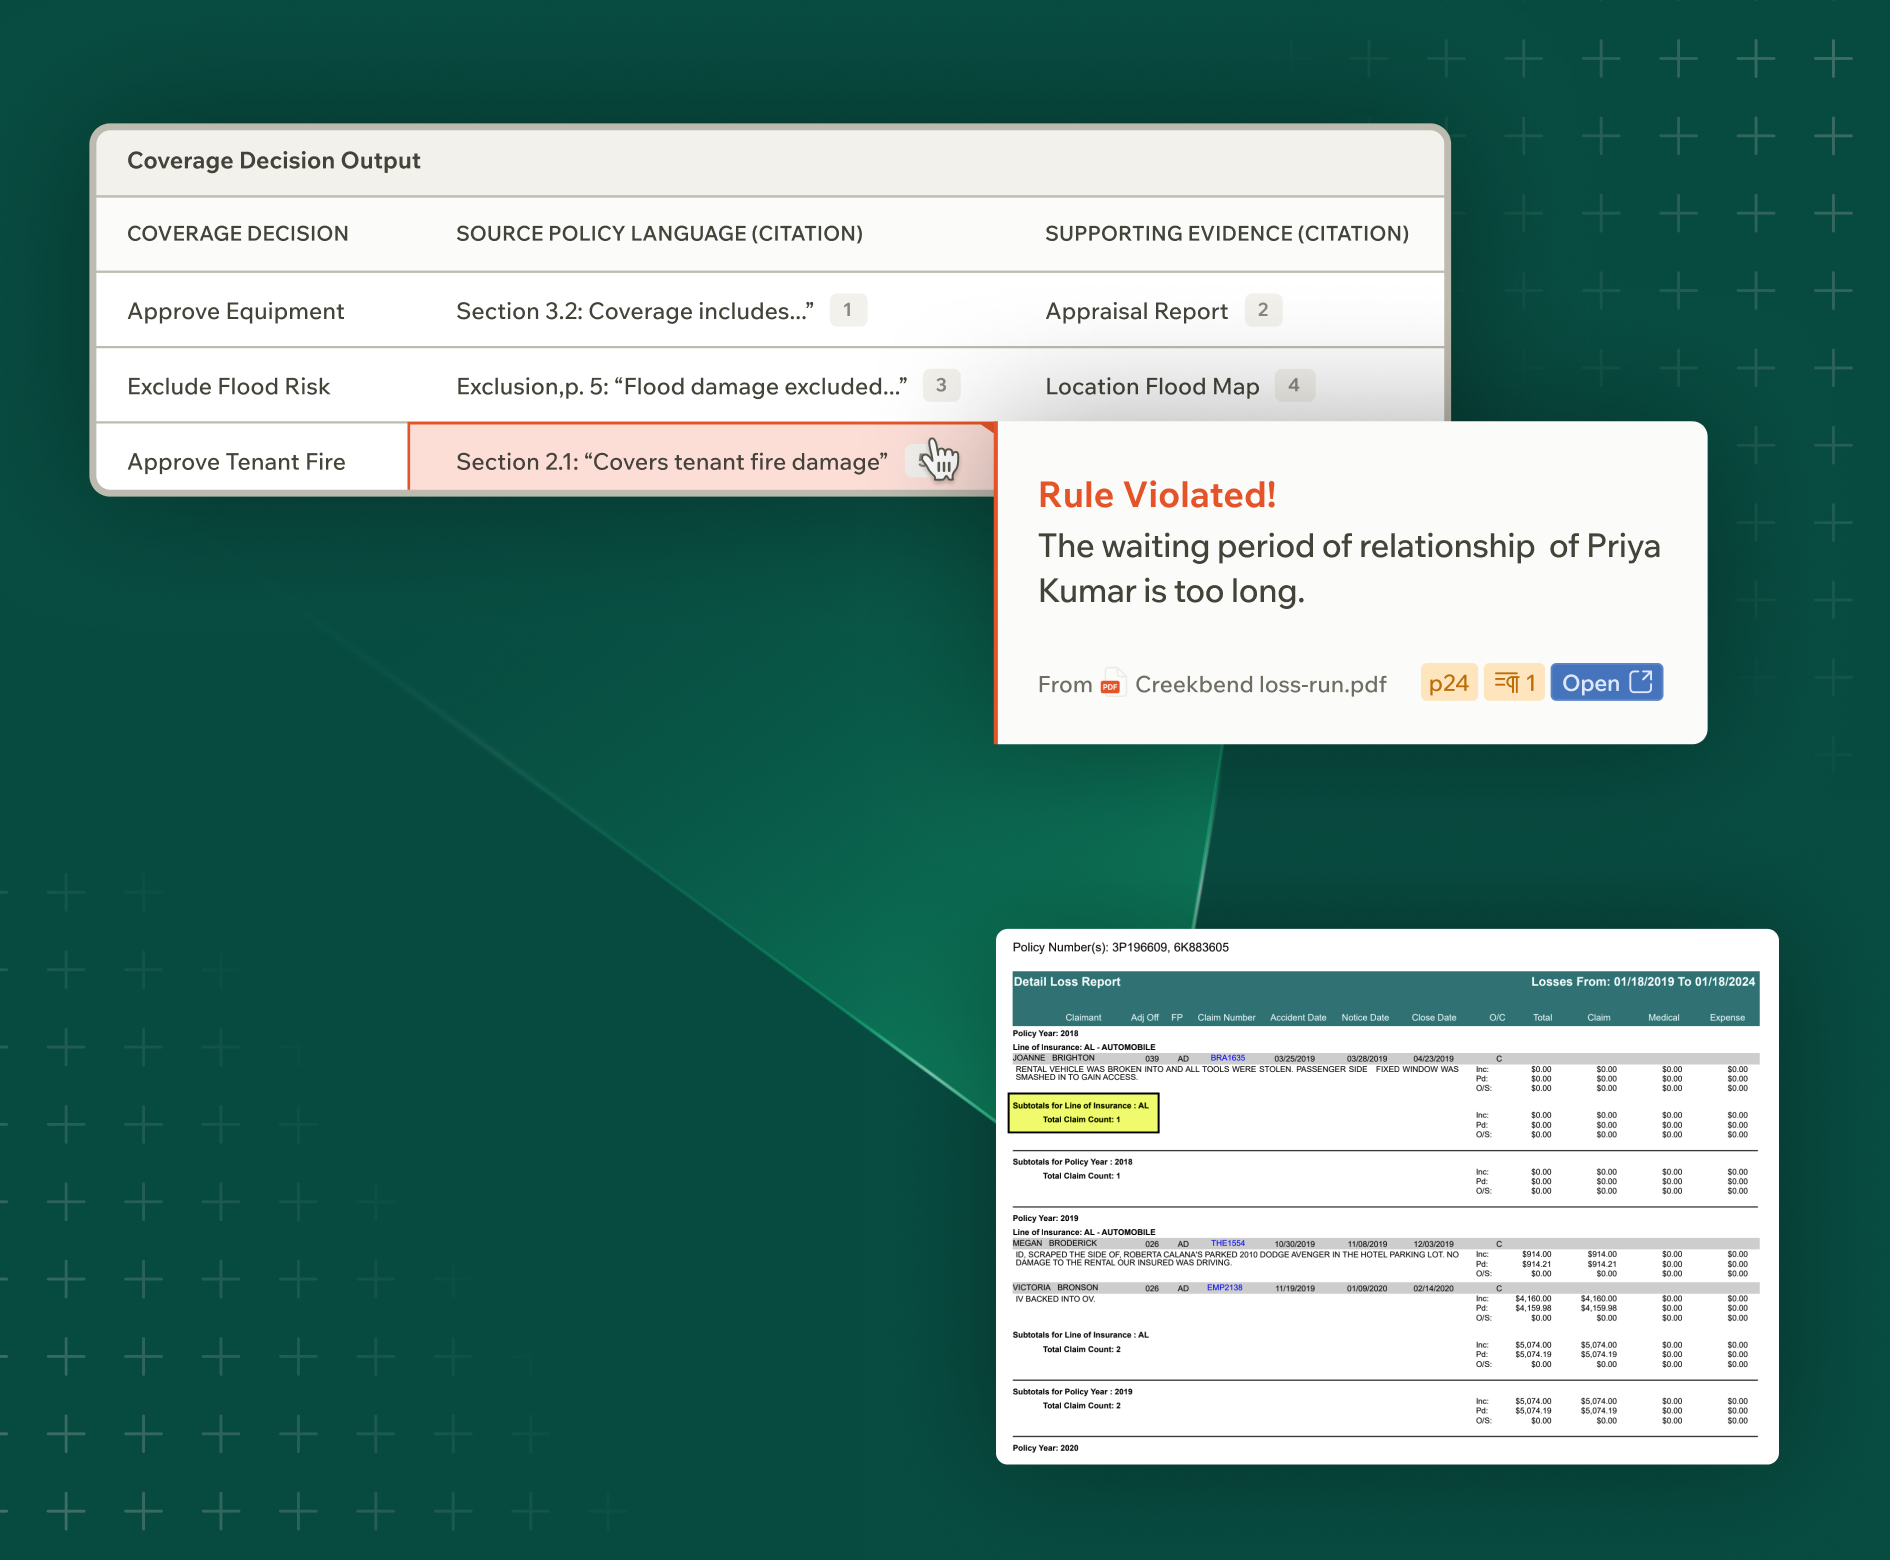1890x1560 pixels.
Task: Click the yellow highlighted Subtotals AL box
Action: point(1083,1113)
